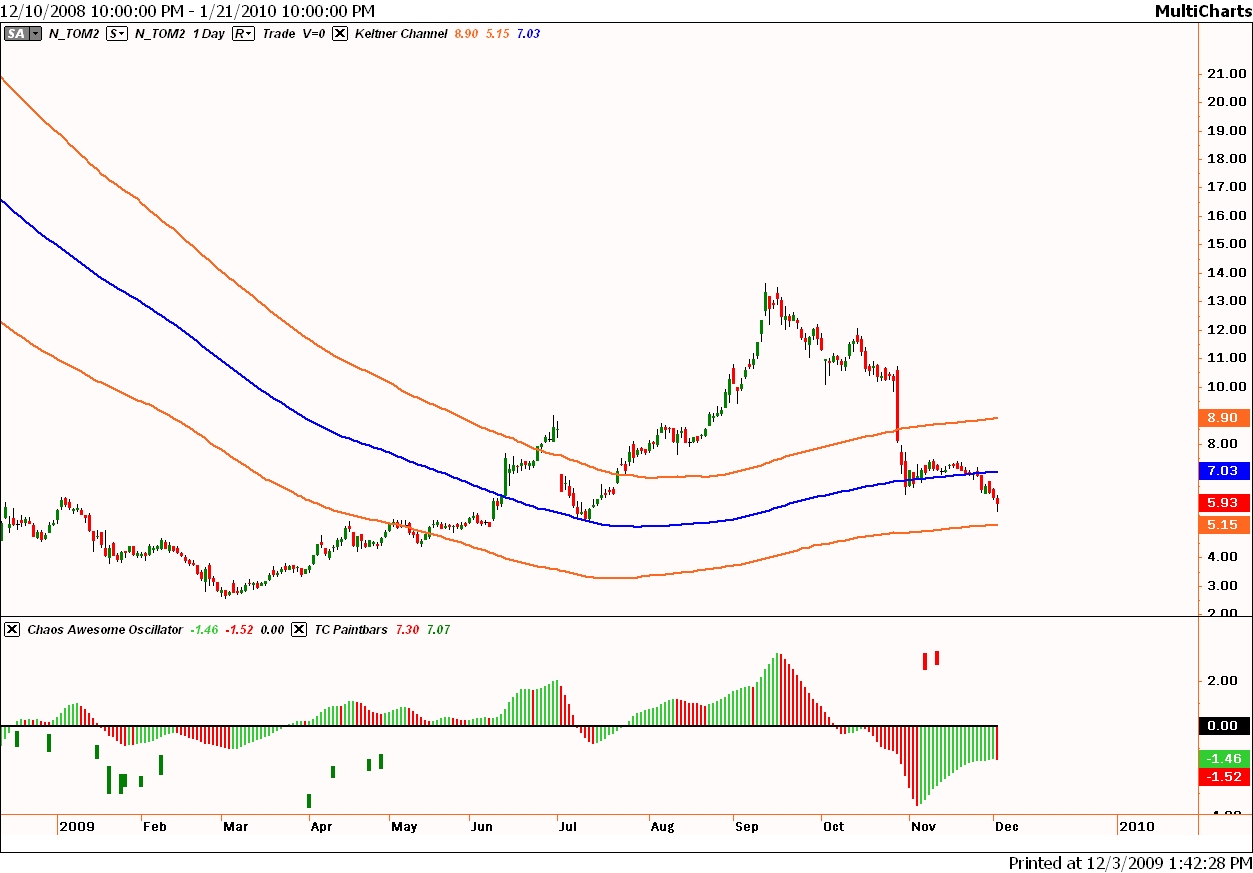The width and height of the screenshot is (1253, 873).
Task: Click the orange 8.90 upper band price marker
Action: [x=1224, y=418]
